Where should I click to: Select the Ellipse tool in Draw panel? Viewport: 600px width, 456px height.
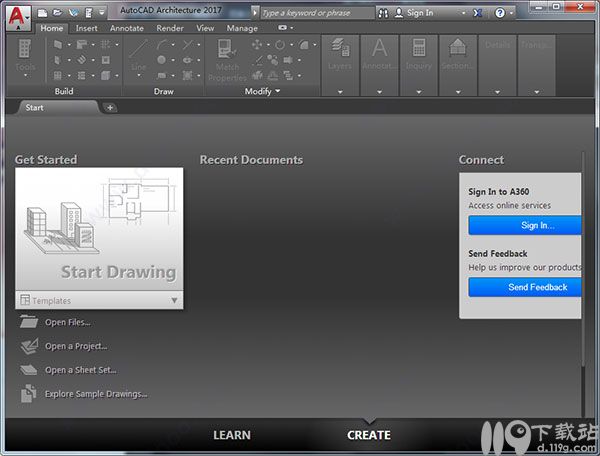point(188,60)
